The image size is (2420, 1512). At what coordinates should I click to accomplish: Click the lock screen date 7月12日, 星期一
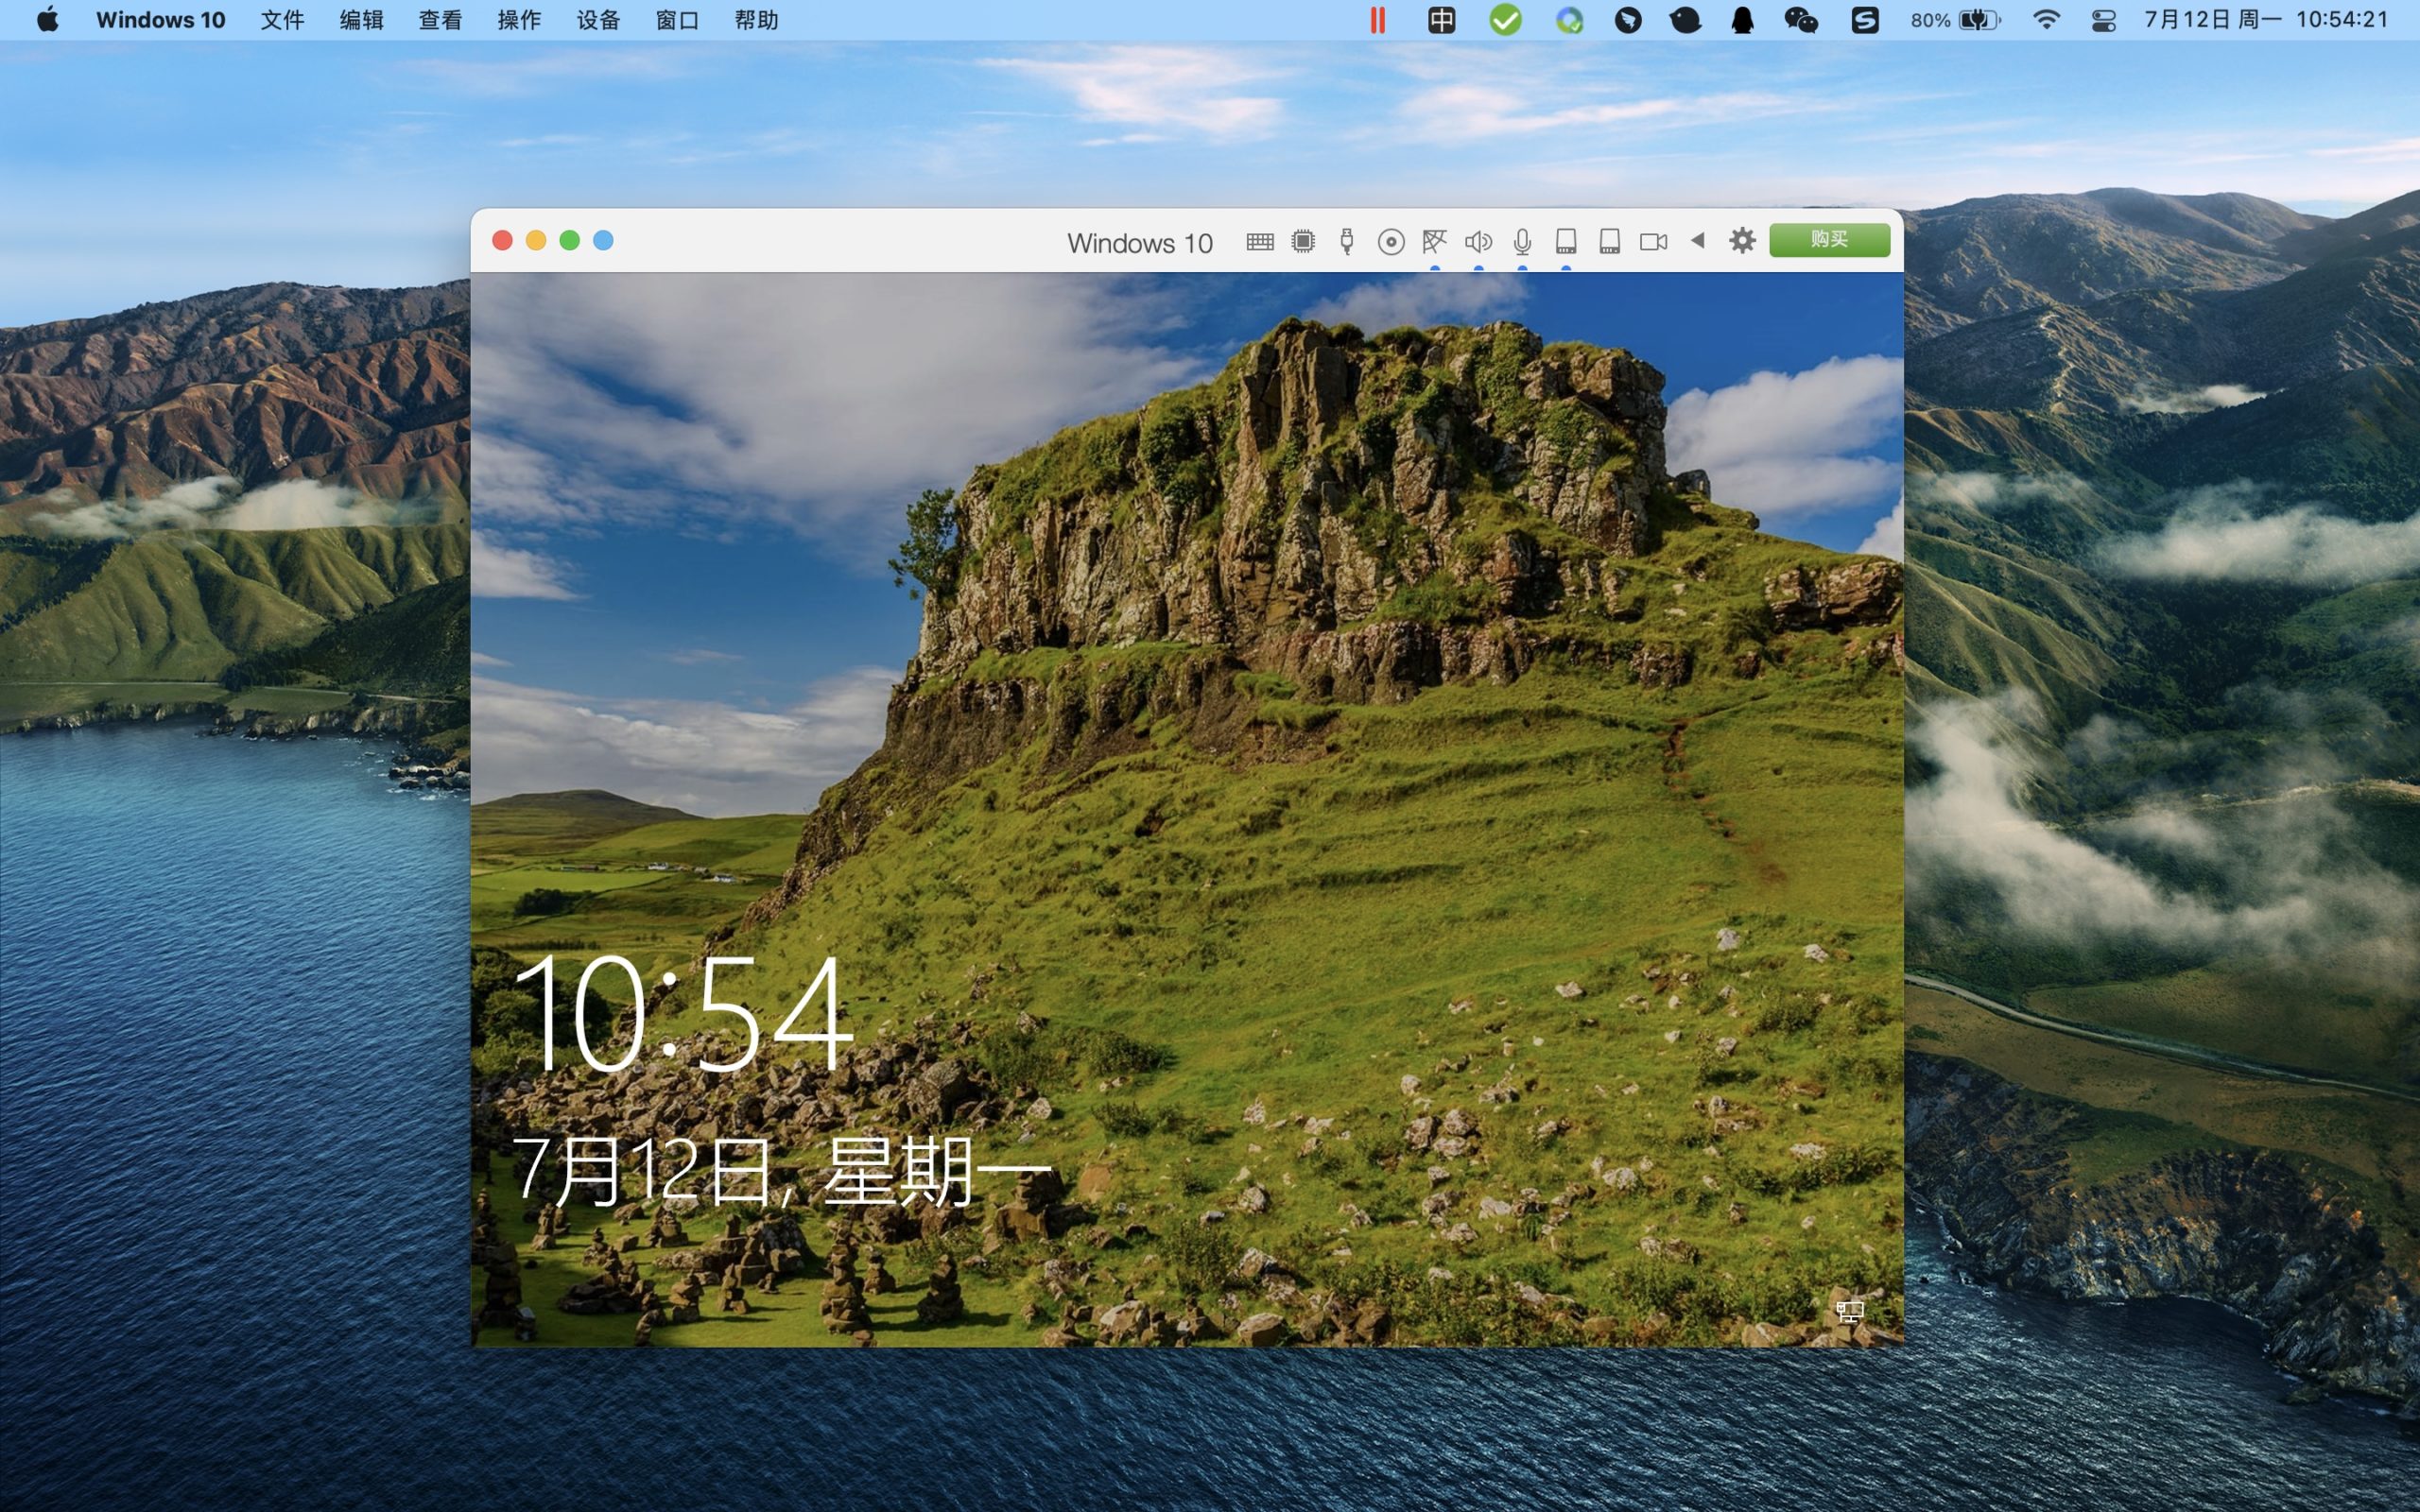click(x=782, y=1171)
